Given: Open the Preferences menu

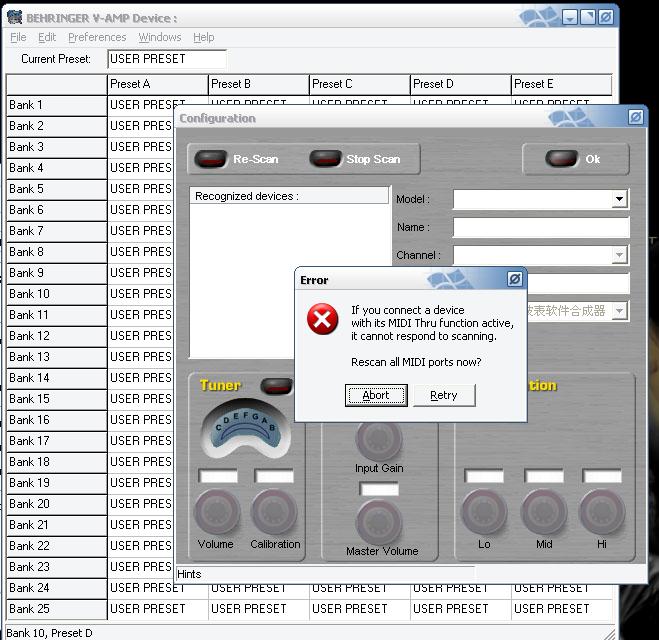Looking at the screenshot, I should (97, 37).
